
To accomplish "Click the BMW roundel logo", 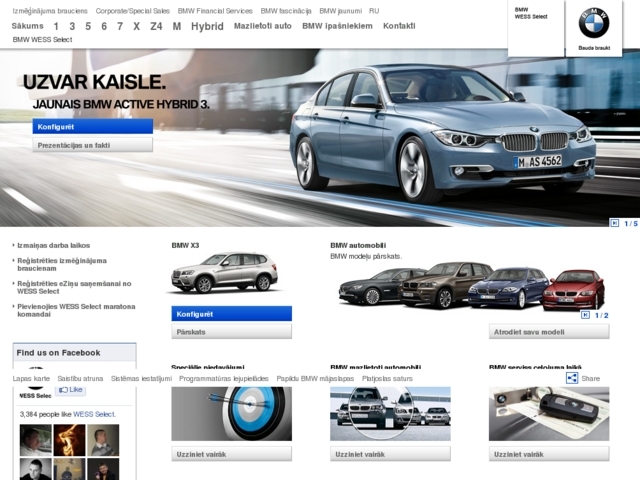I will (593, 23).
